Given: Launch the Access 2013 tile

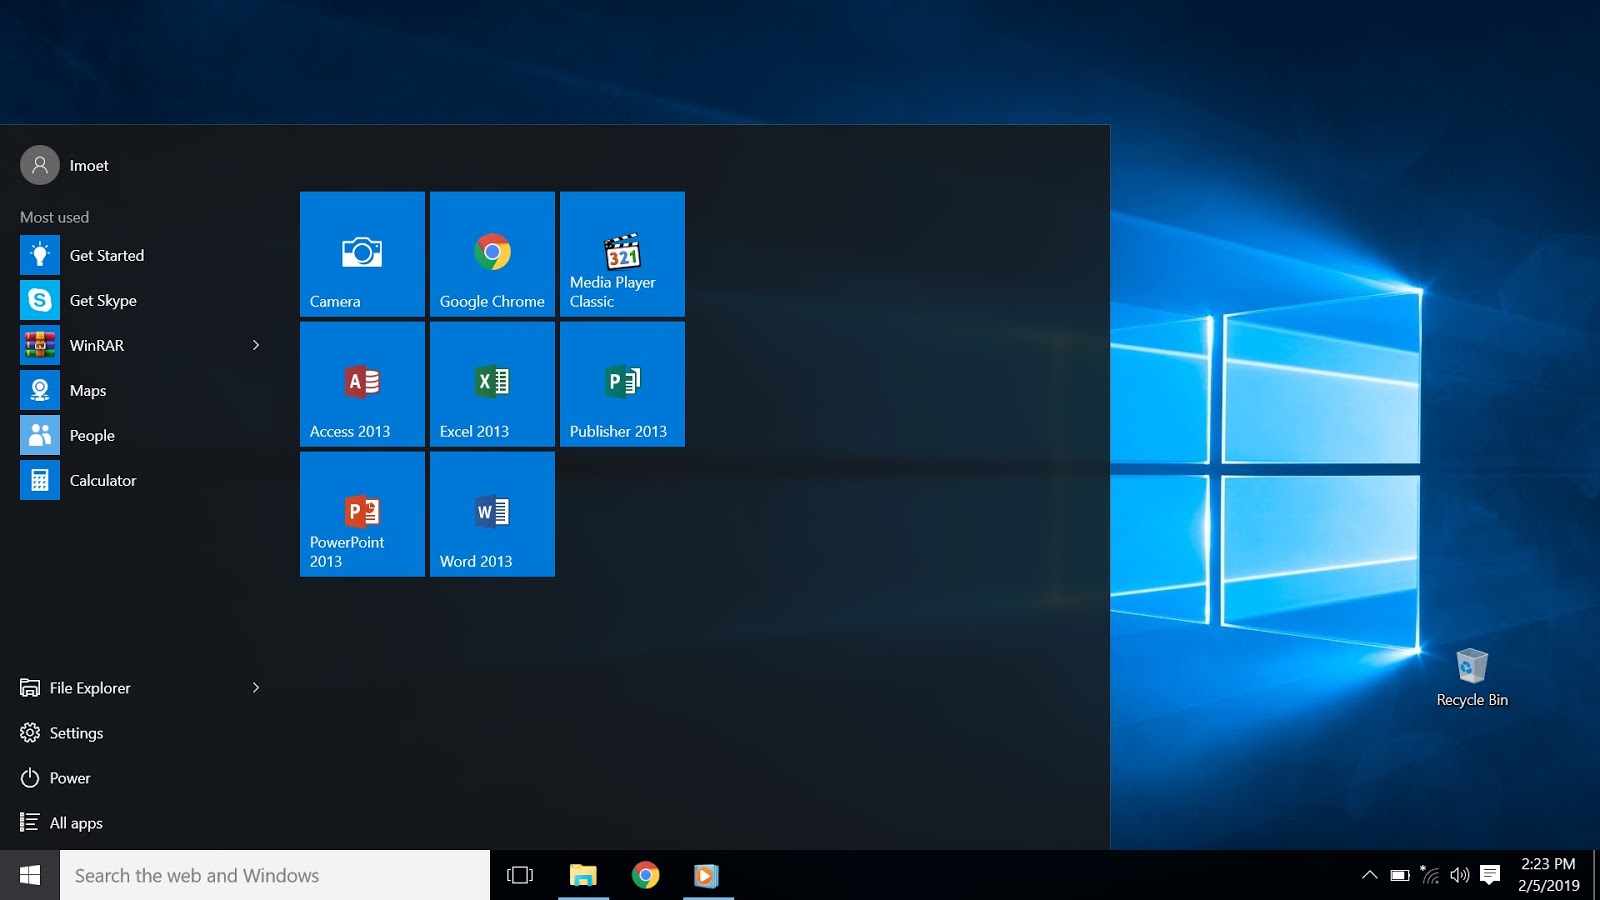Looking at the screenshot, I should pos(362,384).
